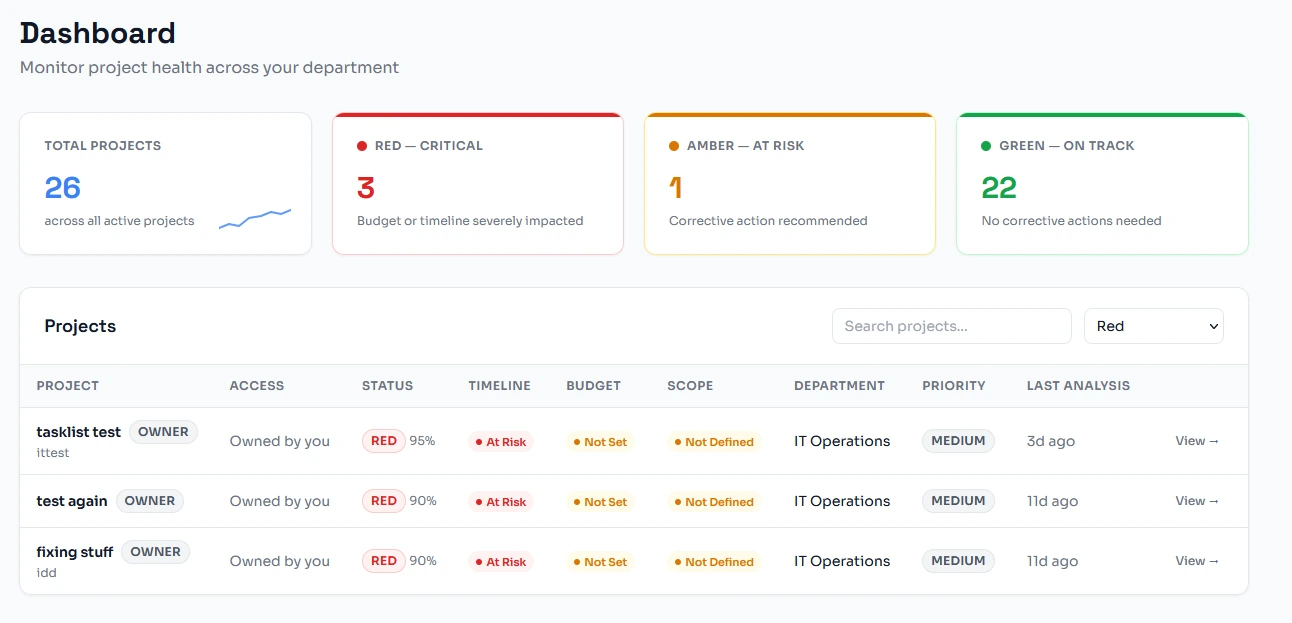Screen dimensions: 1292x623
Task: Click Owned by you in test again row
Action: (x=280, y=501)
